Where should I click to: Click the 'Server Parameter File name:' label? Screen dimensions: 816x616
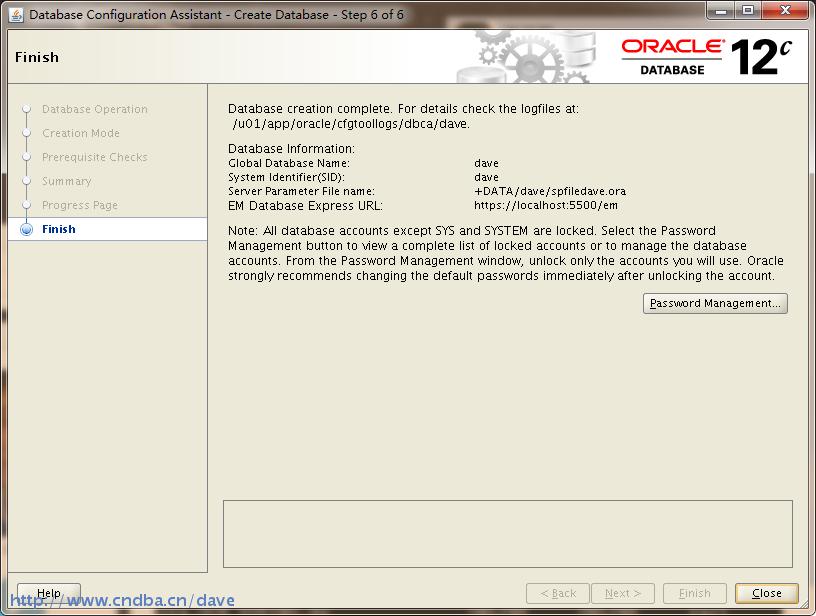point(301,191)
